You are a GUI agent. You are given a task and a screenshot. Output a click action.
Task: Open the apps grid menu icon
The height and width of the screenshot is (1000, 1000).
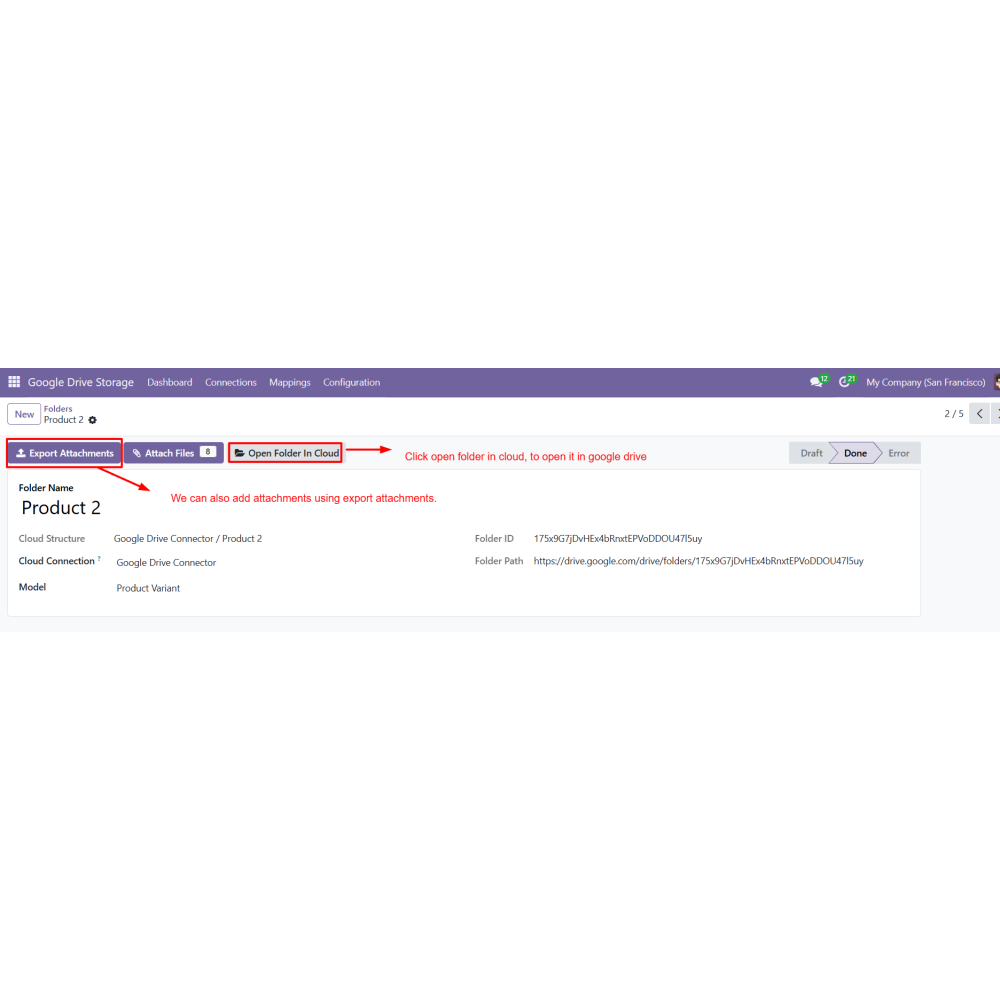pos(14,382)
